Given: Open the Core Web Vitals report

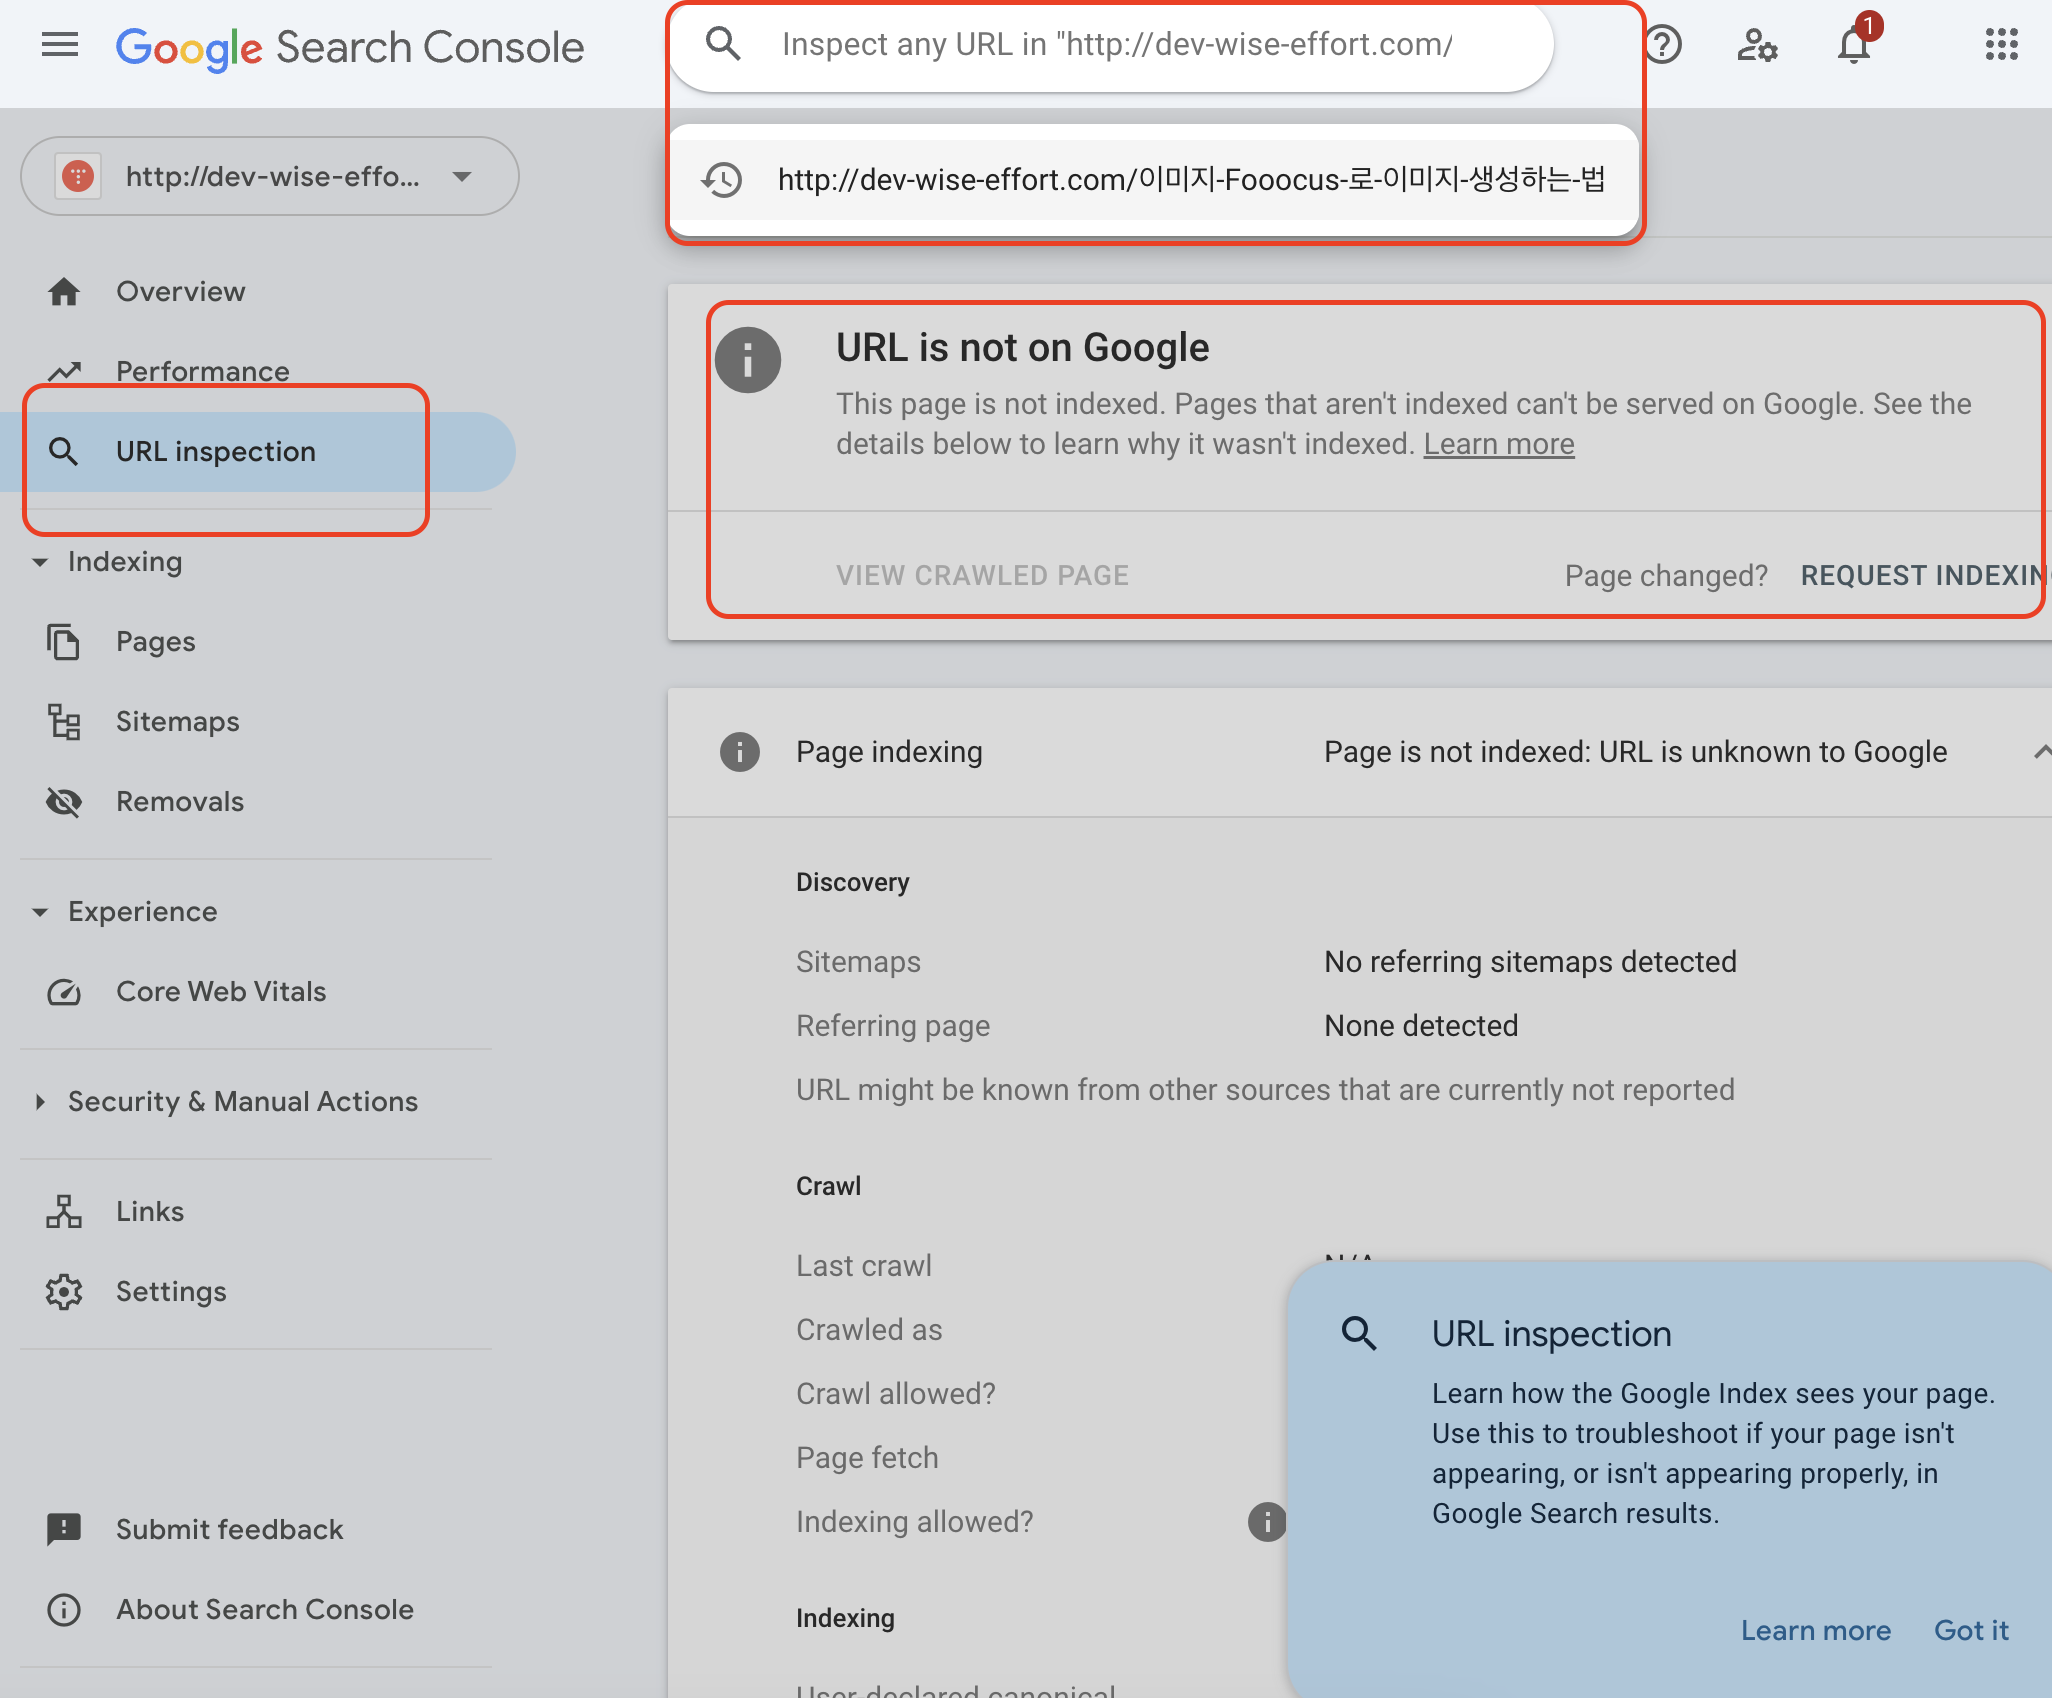Looking at the screenshot, I should 220,992.
